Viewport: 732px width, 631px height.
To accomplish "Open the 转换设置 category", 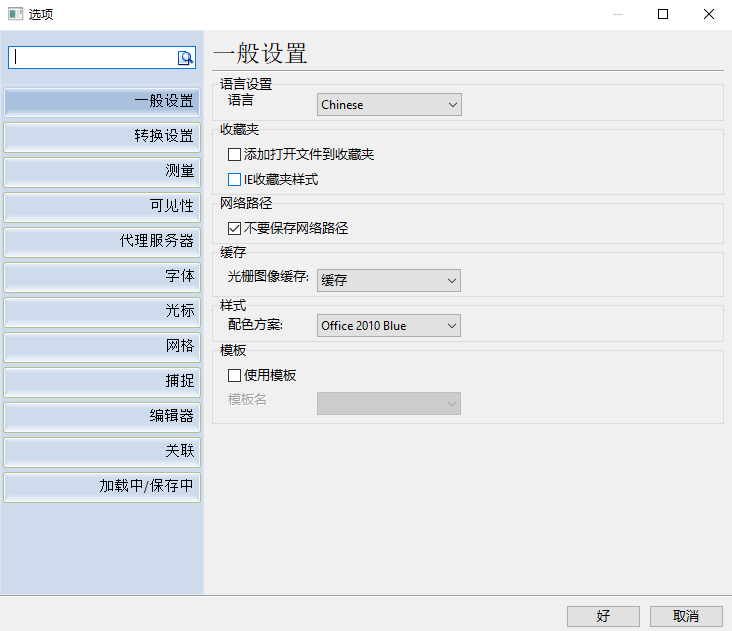I will coord(102,137).
